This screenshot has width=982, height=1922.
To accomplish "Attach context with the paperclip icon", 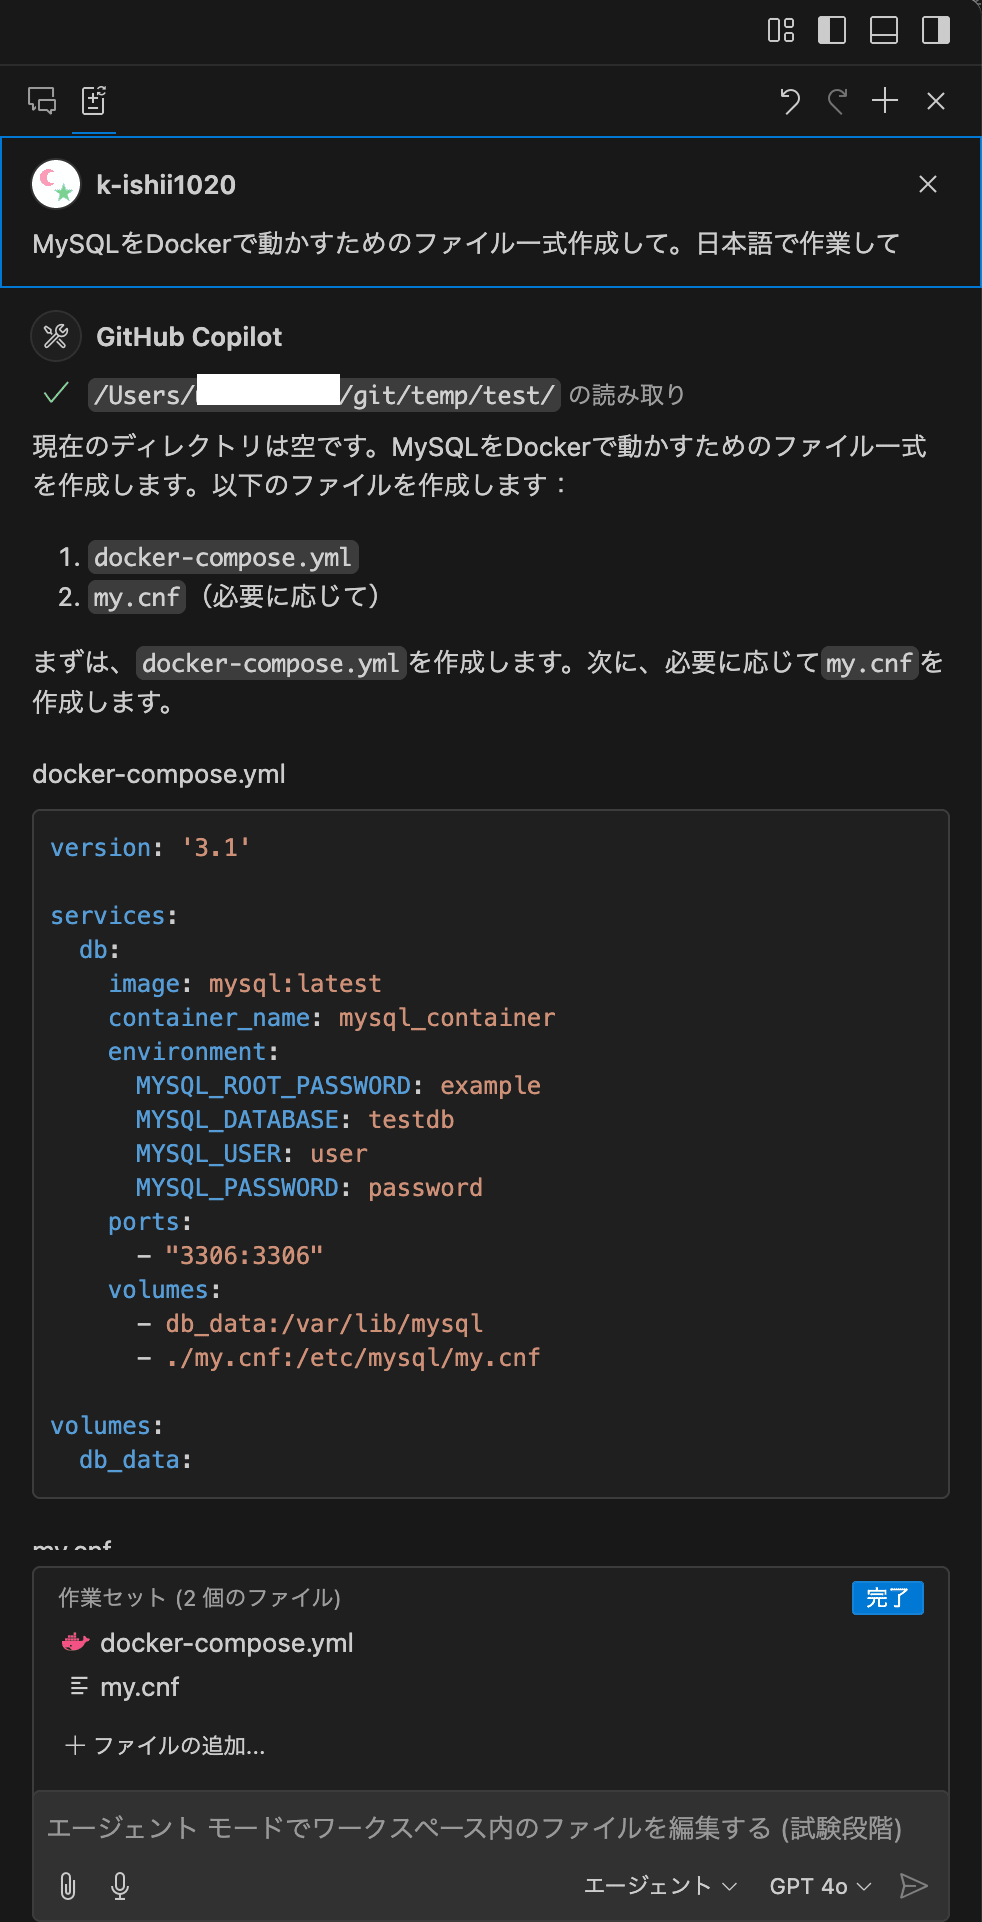I will pyautogui.click(x=68, y=1886).
